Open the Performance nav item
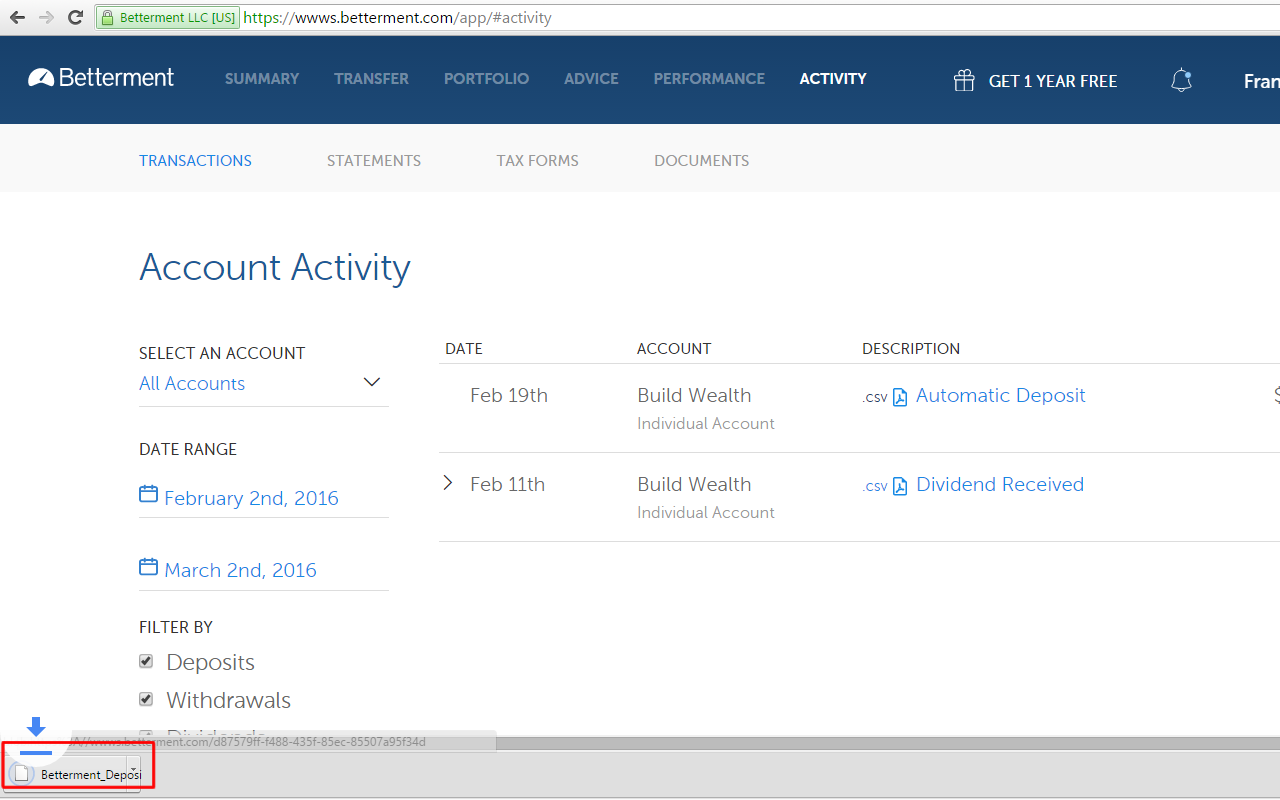Viewport: 1280px width, 800px height. pyautogui.click(x=709, y=79)
